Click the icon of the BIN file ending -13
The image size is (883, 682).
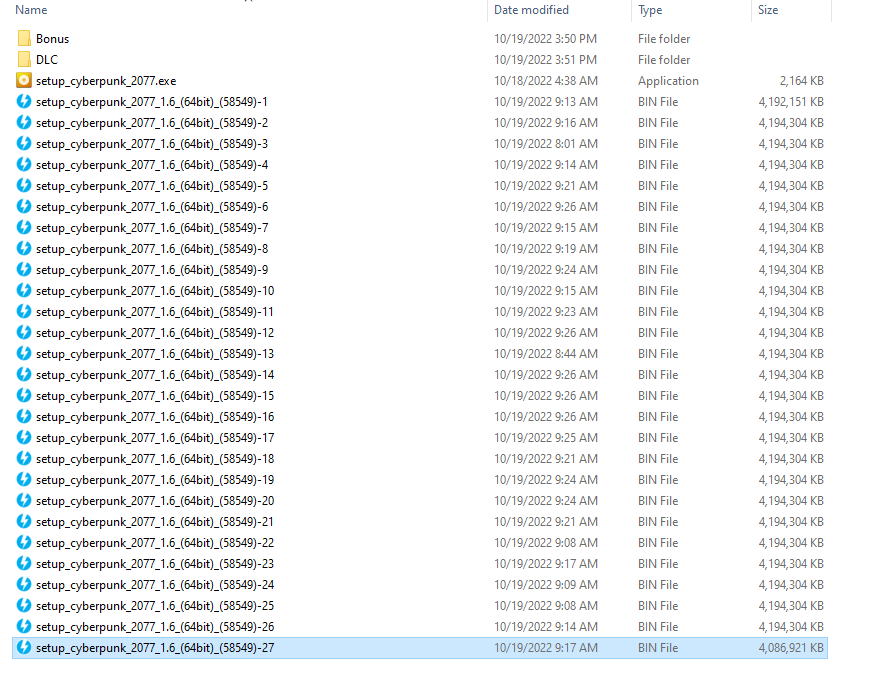click(x=24, y=354)
